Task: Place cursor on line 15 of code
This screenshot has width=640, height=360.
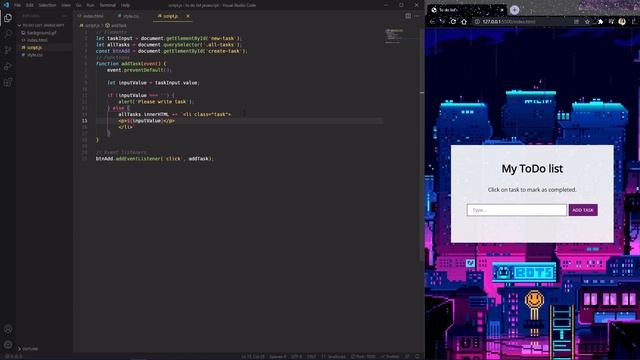Action: pos(240,121)
